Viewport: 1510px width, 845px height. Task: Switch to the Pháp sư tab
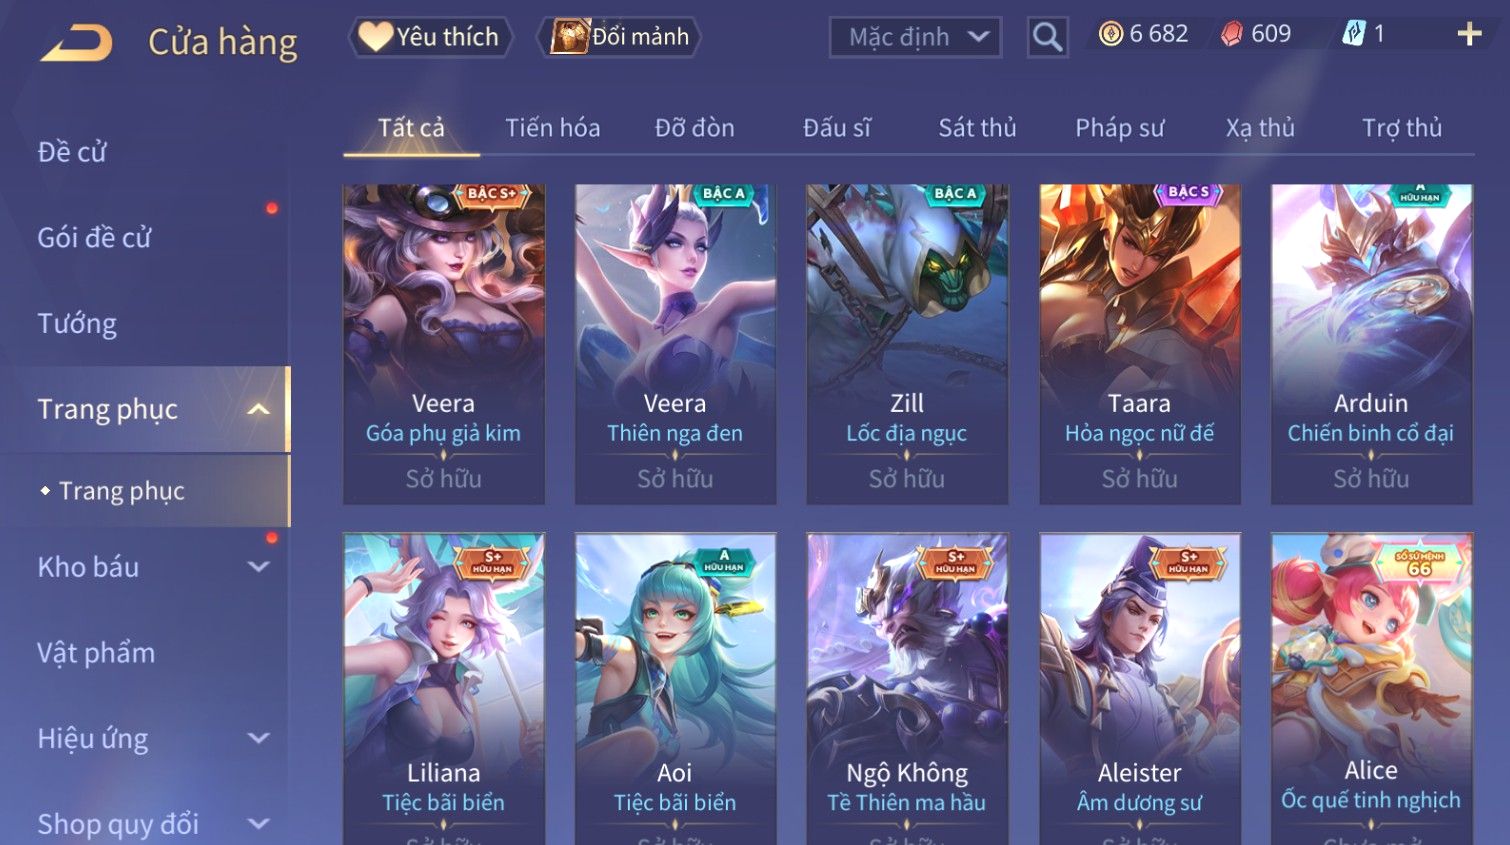(x=1119, y=128)
